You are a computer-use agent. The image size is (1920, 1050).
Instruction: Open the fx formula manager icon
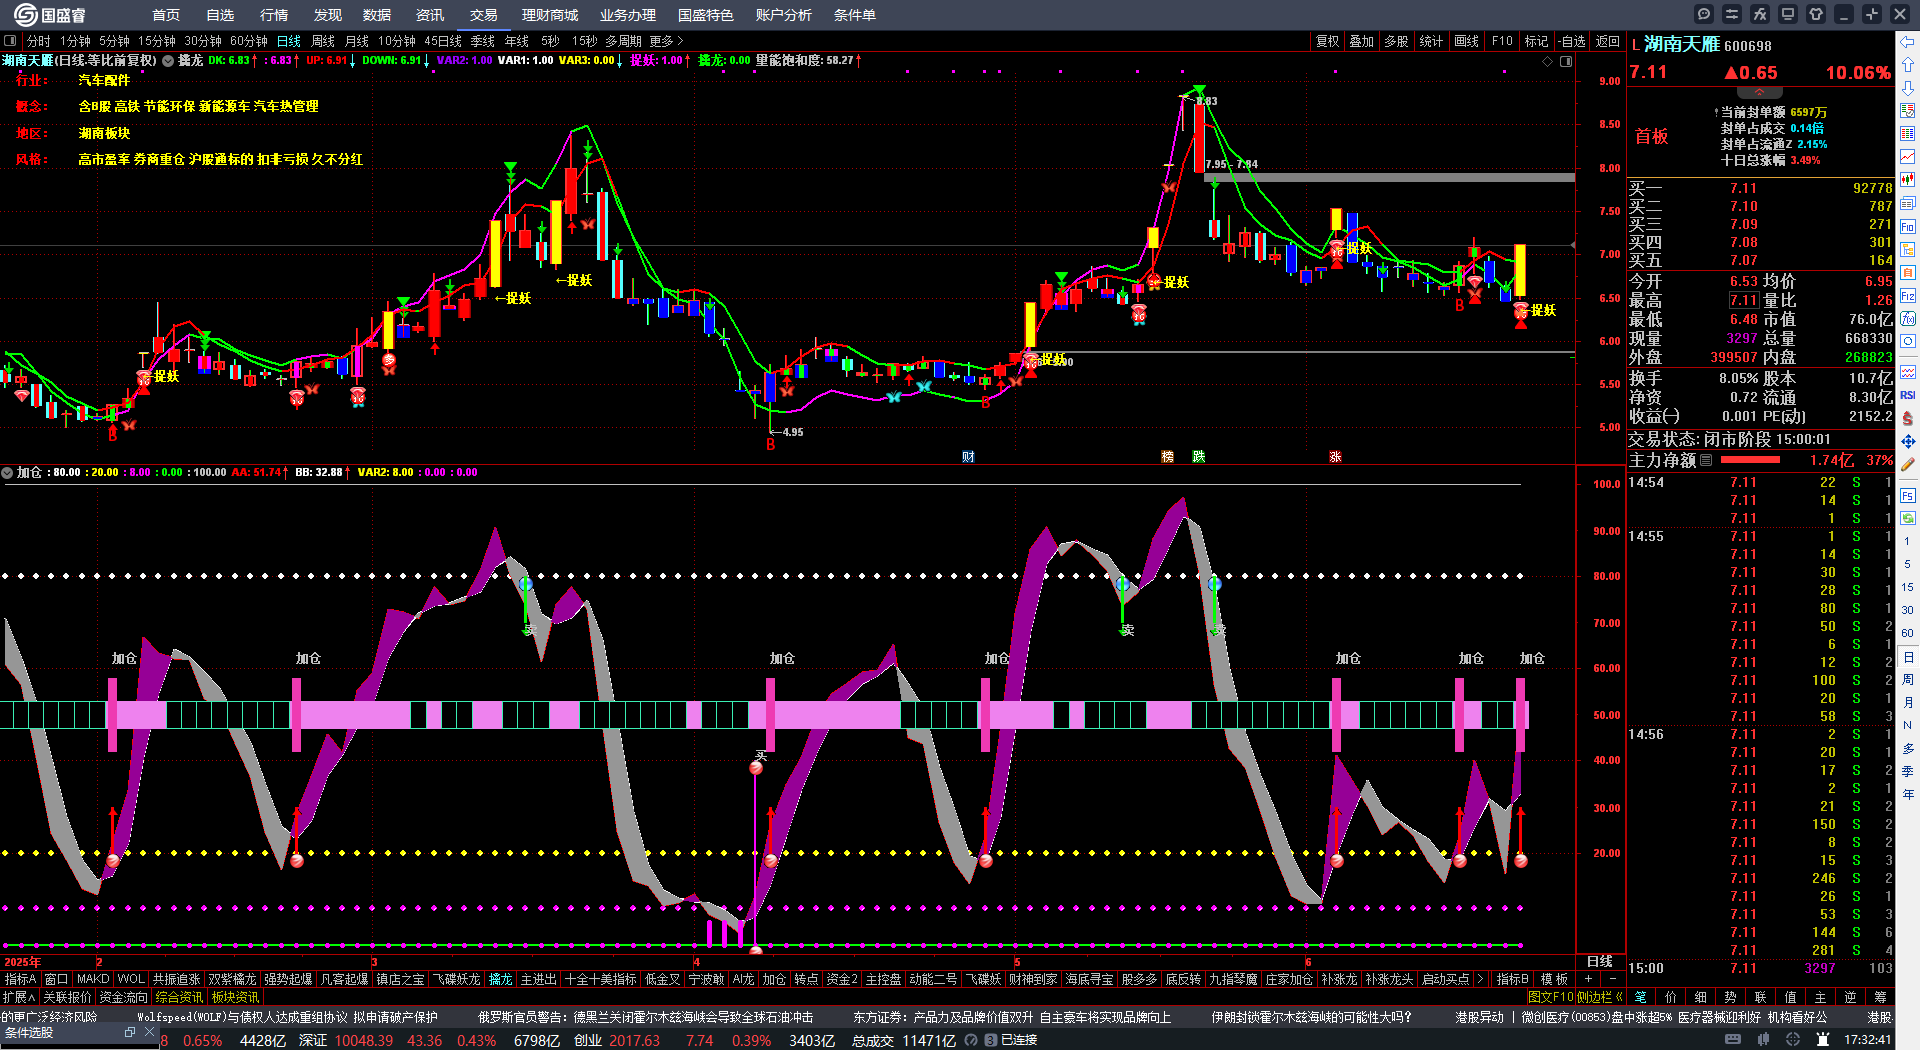(x=1760, y=14)
